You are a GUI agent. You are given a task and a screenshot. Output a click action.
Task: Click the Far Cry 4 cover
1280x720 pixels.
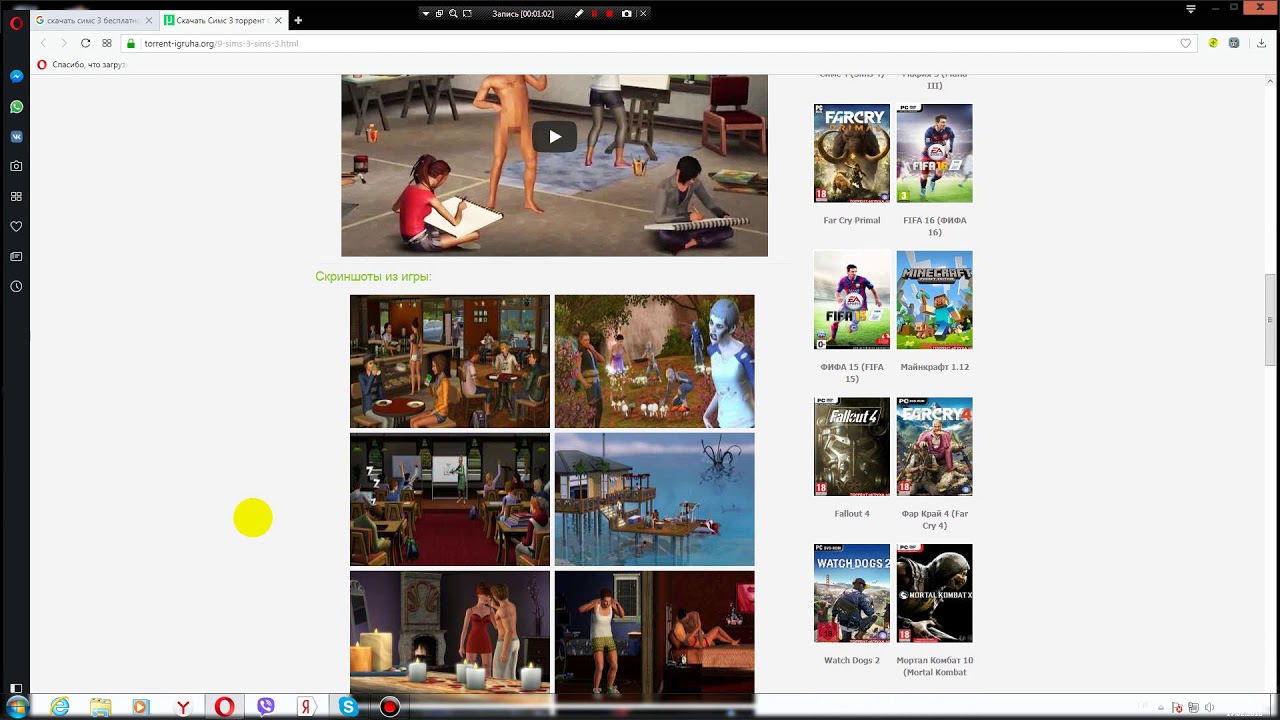click(934, 447)
